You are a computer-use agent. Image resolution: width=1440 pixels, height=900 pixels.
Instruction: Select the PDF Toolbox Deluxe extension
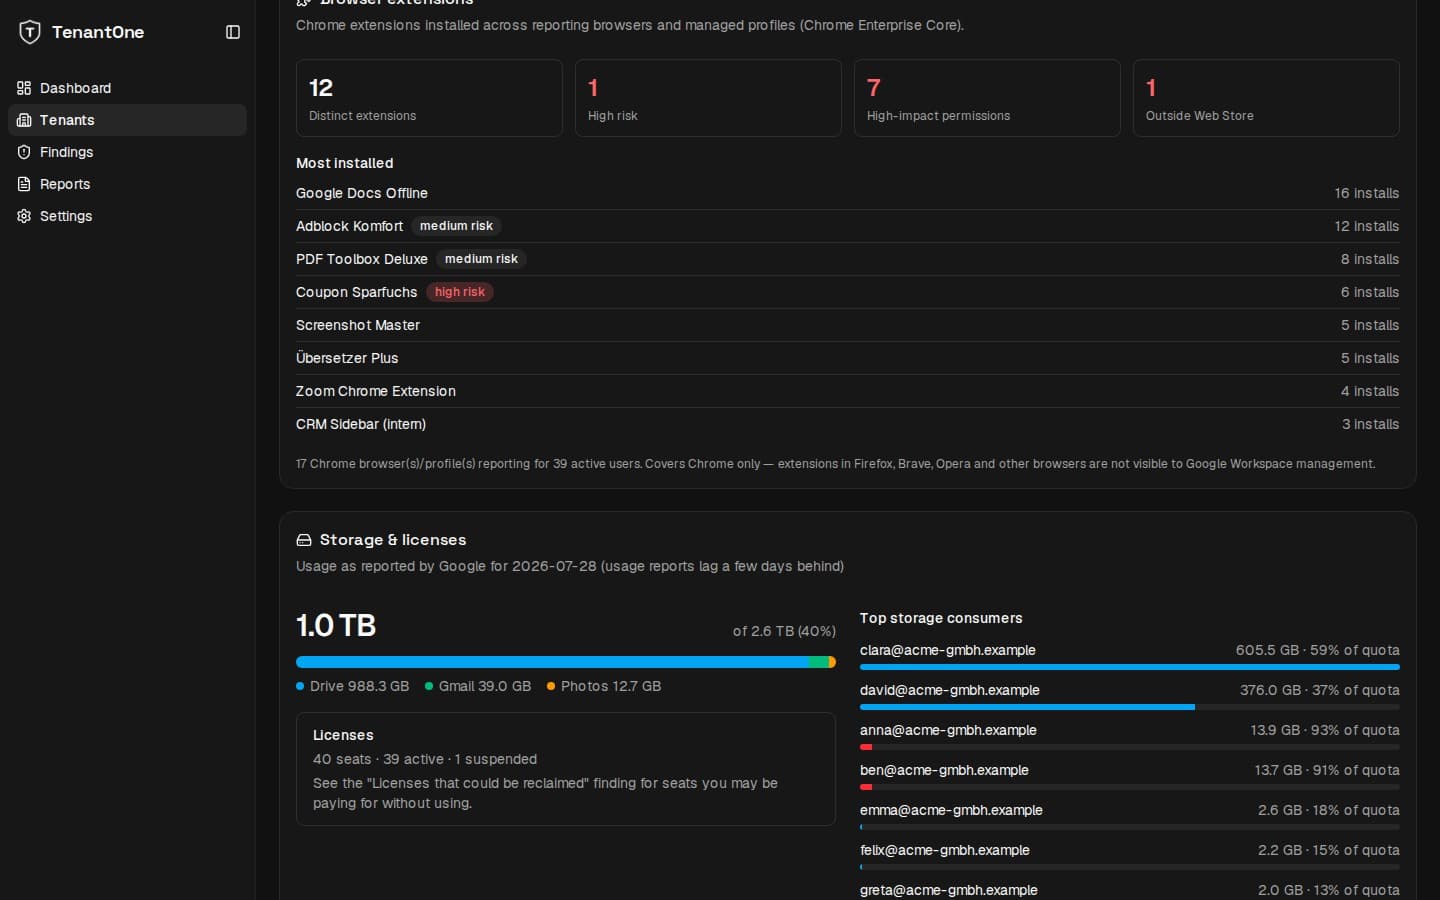click(361, 259)
